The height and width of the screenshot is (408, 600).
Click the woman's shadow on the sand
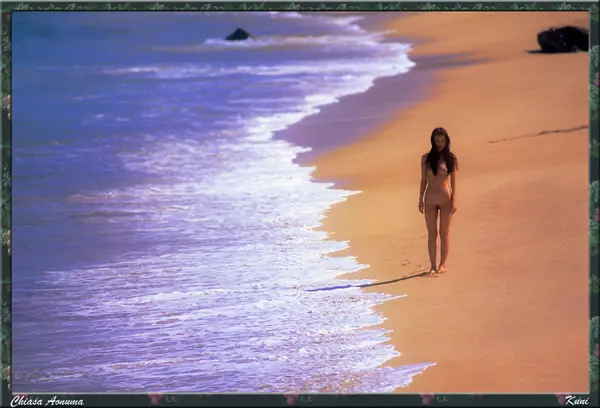click(370, 284)
